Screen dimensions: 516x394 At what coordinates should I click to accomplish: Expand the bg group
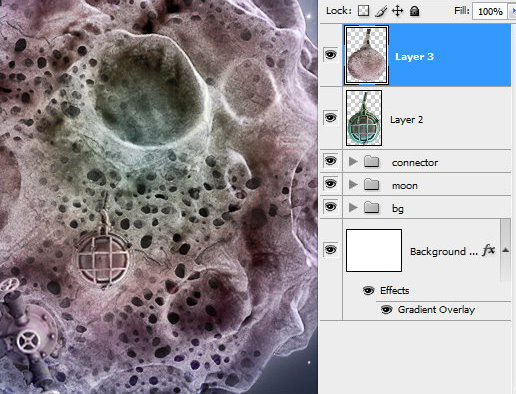coord(353,207)
